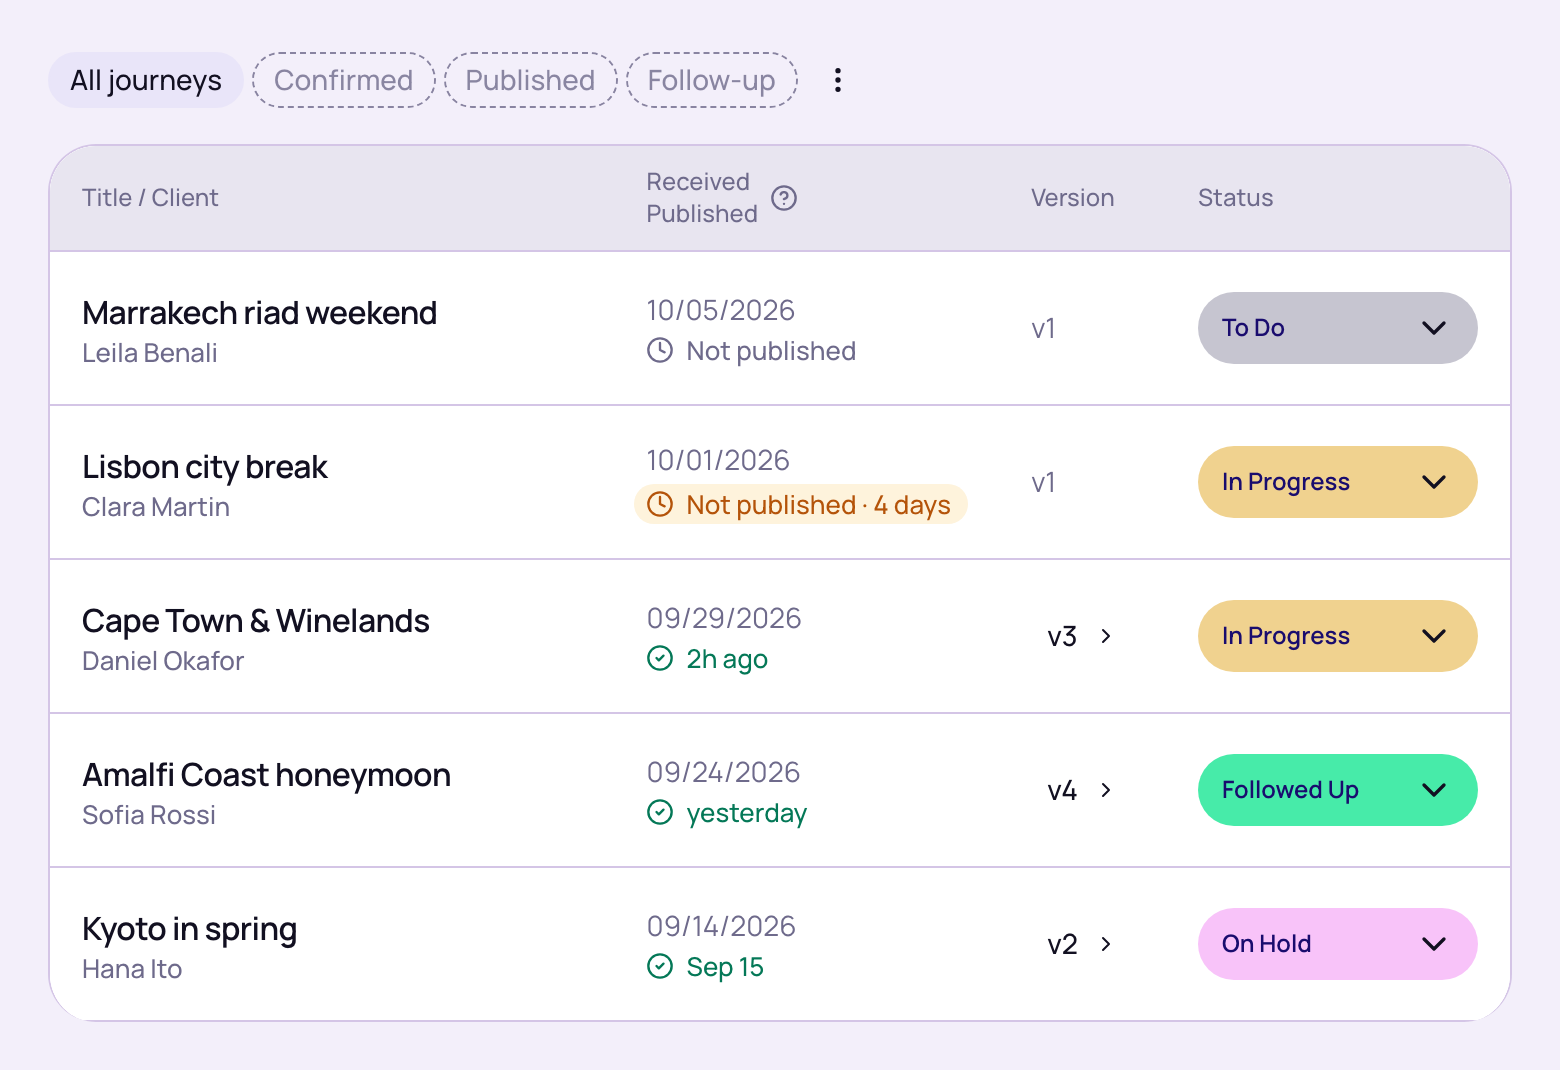Open Cape Town's In Progress status dropdown

[1338, 636]
